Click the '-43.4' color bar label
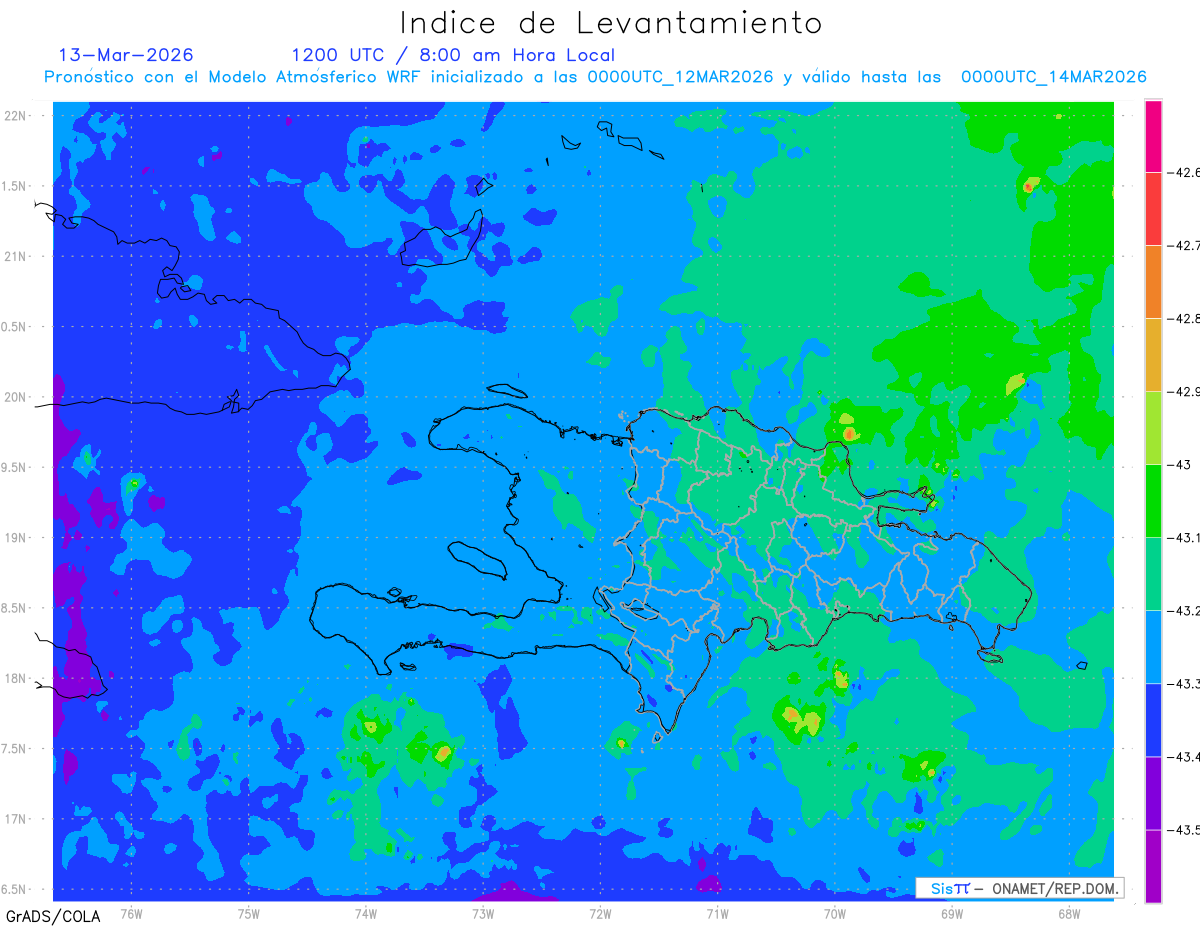This screenshot has height=927, width=1200. pos(1185,756)
